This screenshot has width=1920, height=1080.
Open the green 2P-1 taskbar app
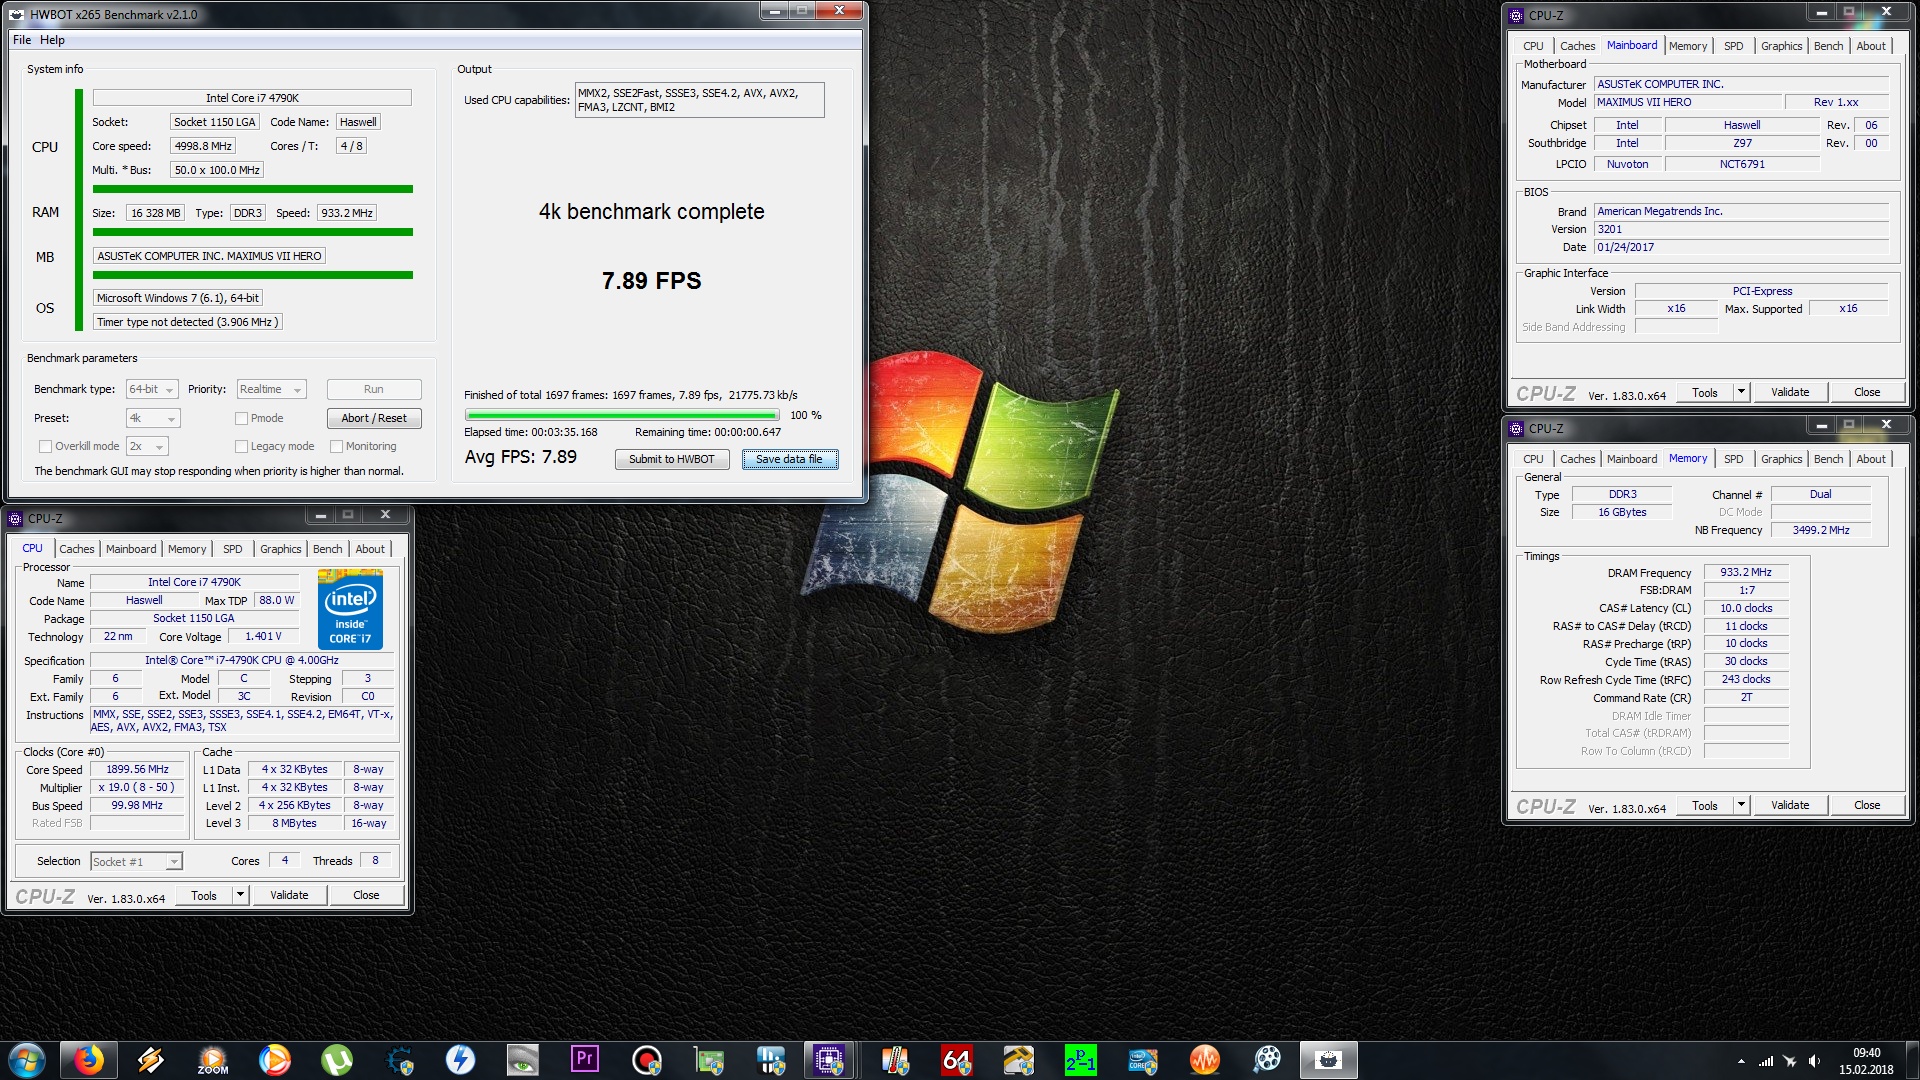pyautogui.click(x=1081, y=1060)
